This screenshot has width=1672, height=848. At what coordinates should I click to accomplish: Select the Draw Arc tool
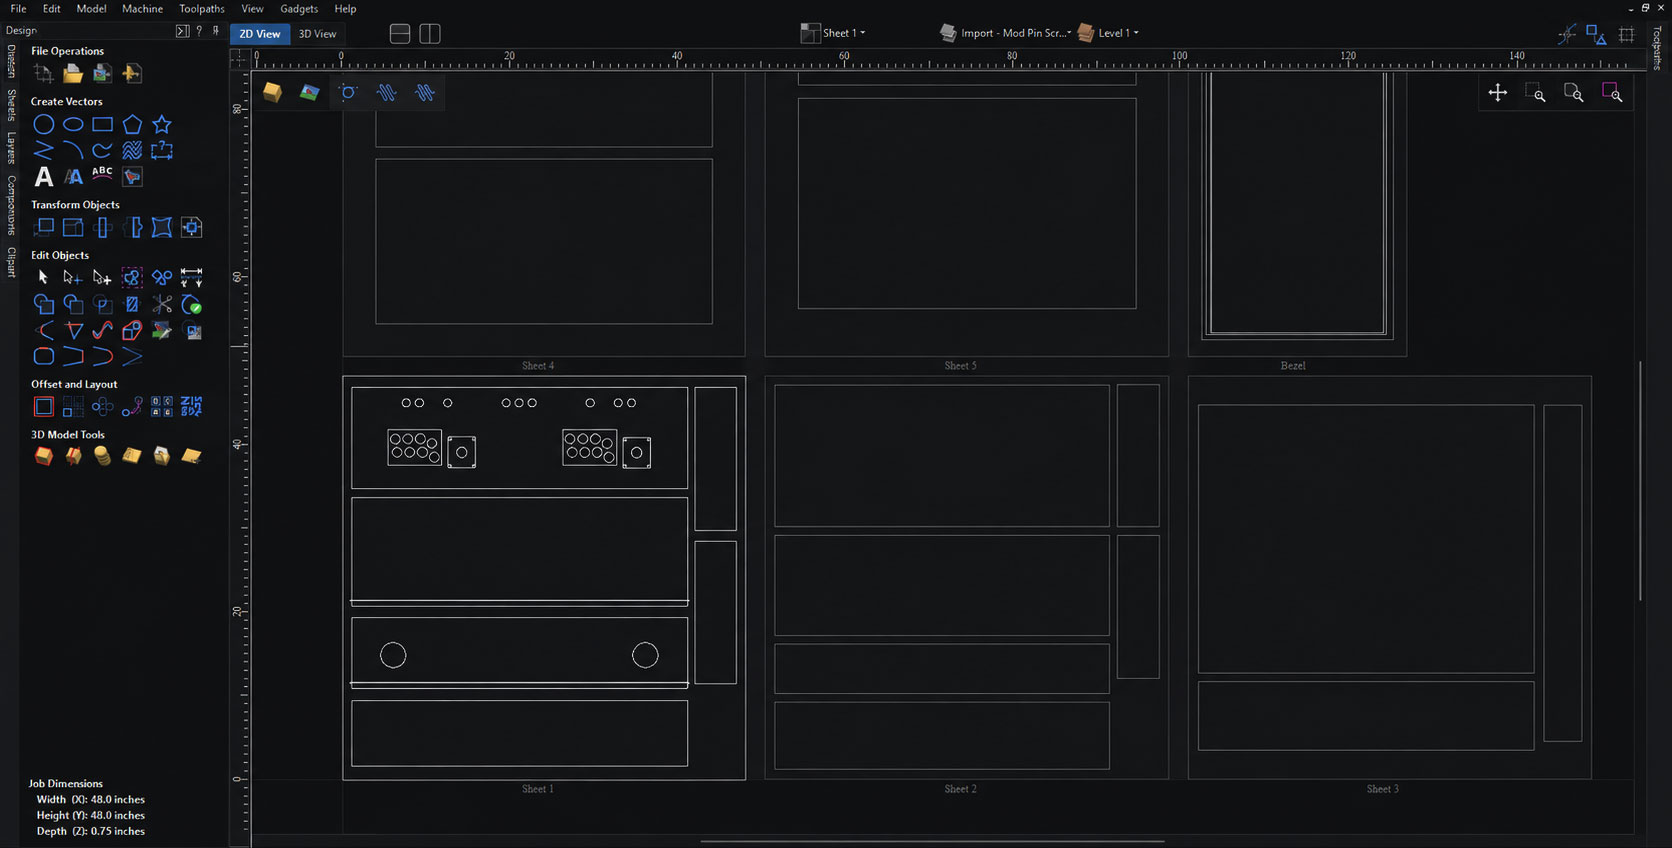[73, 151]
